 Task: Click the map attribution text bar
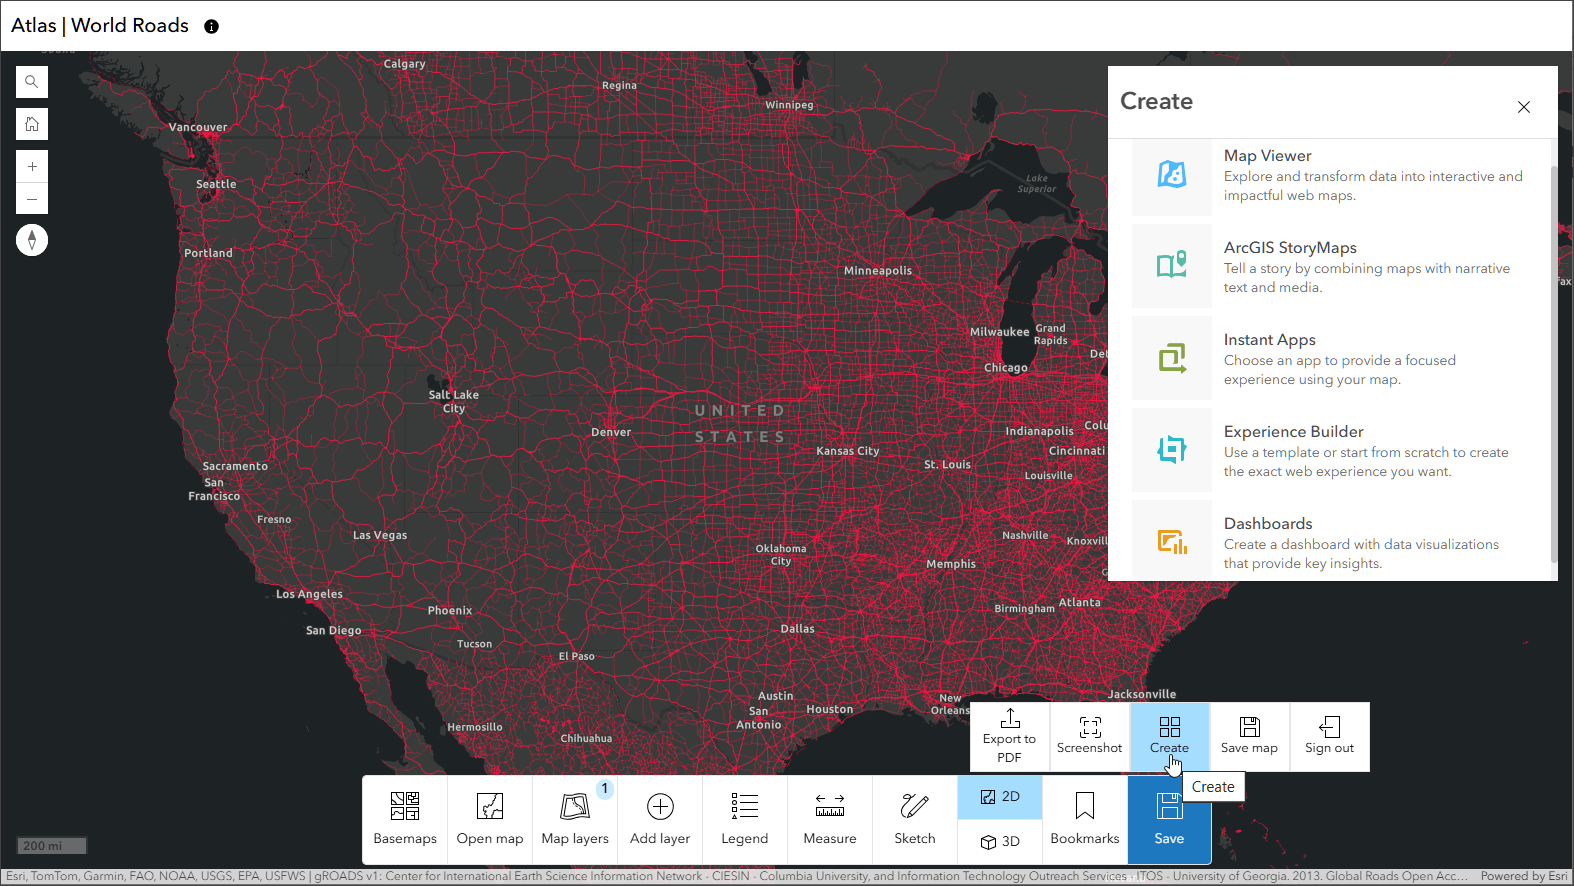736,876
